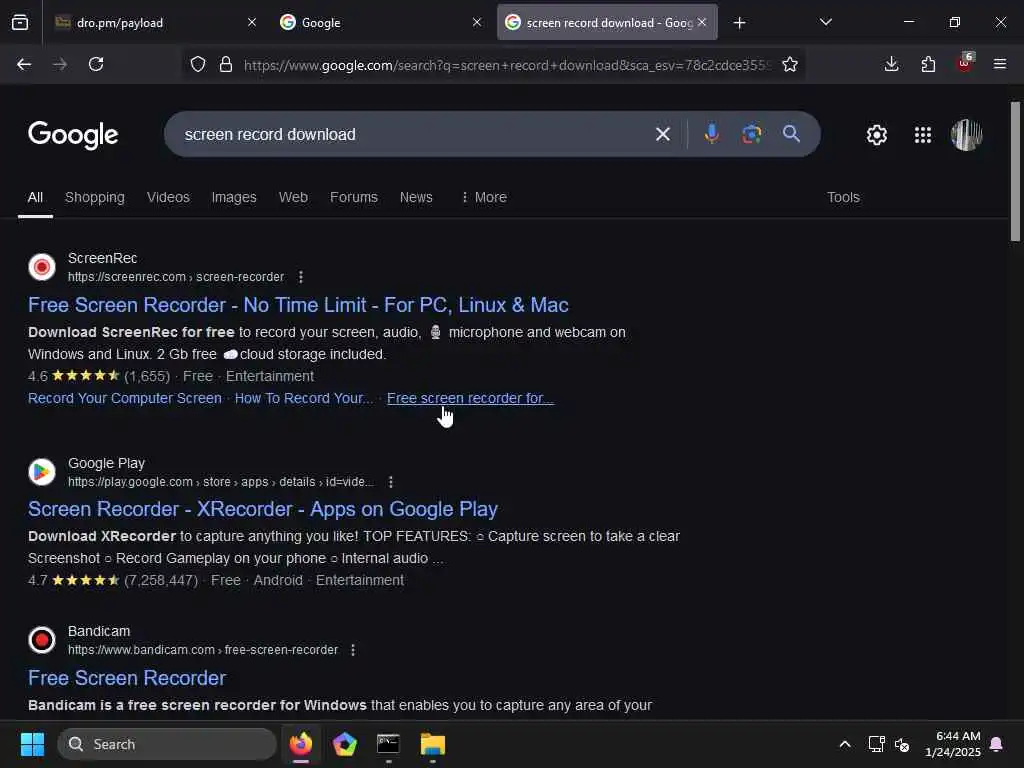Open the Downloads panel

coord(891,64)
